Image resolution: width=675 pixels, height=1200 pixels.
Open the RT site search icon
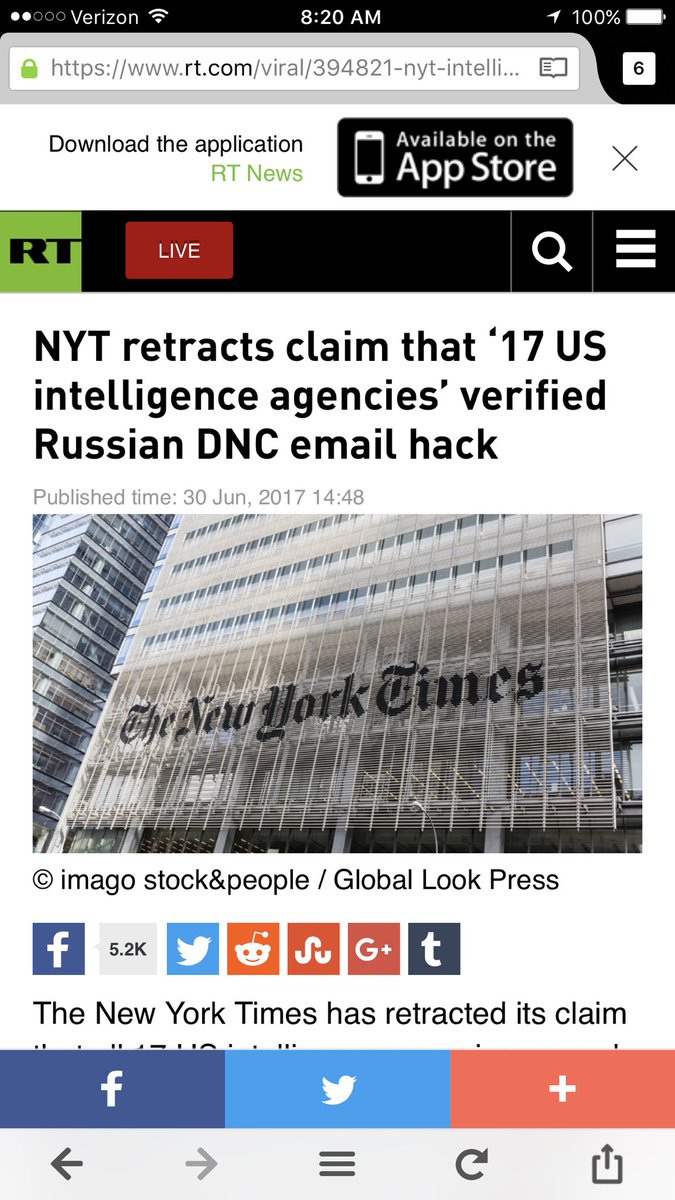[x=551, y=250]
